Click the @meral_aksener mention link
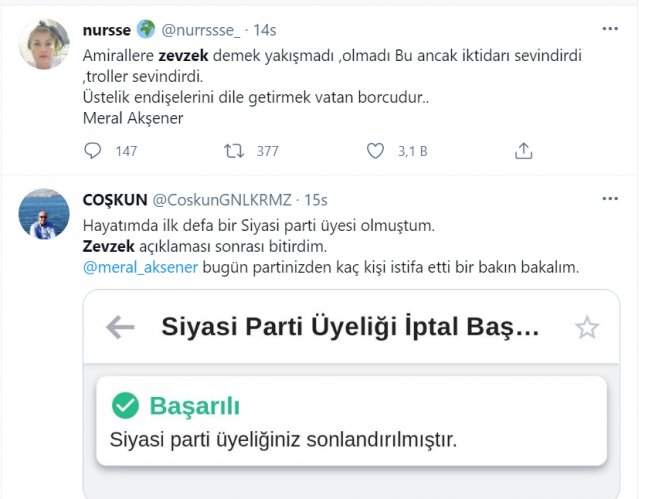652x499 pixels. click(x=141, y=267)
